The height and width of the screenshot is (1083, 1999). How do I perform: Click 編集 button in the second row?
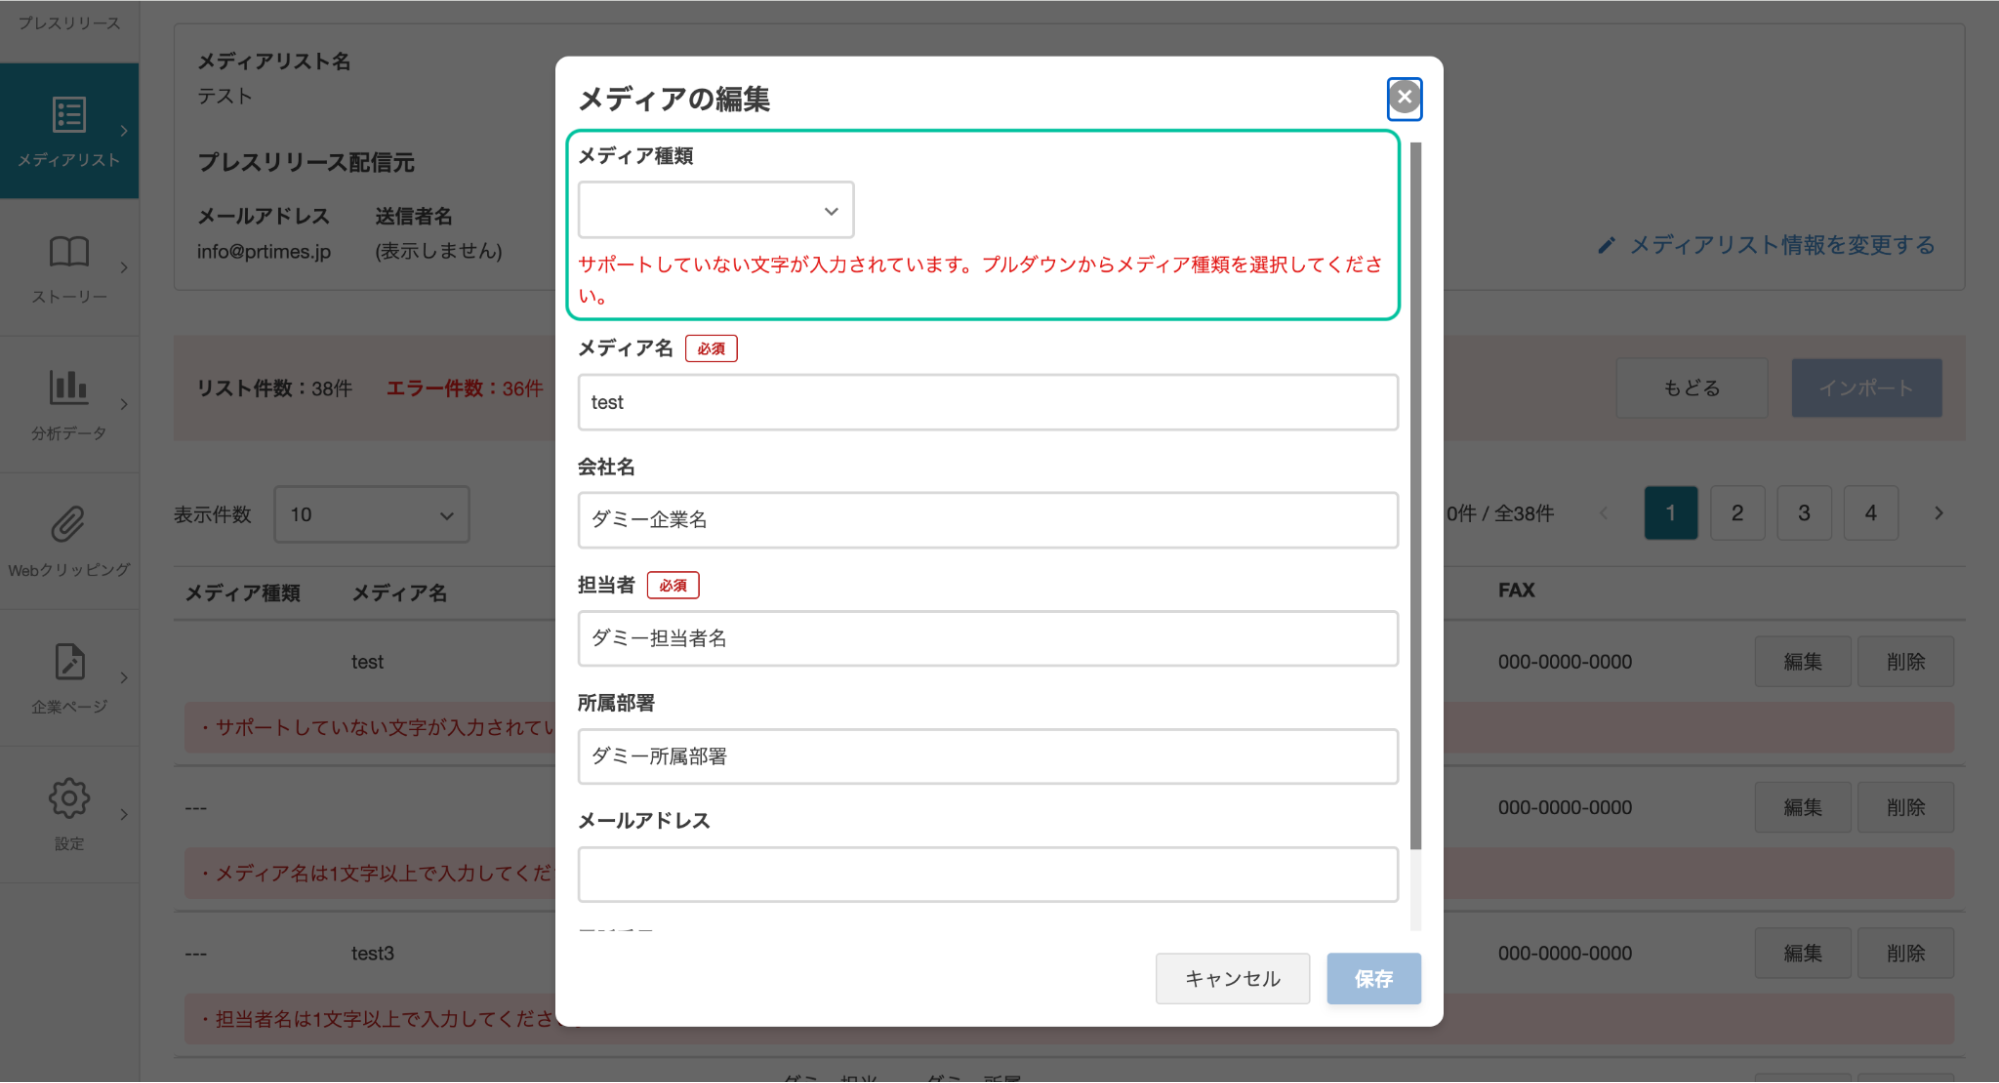tap(1802, 807)
